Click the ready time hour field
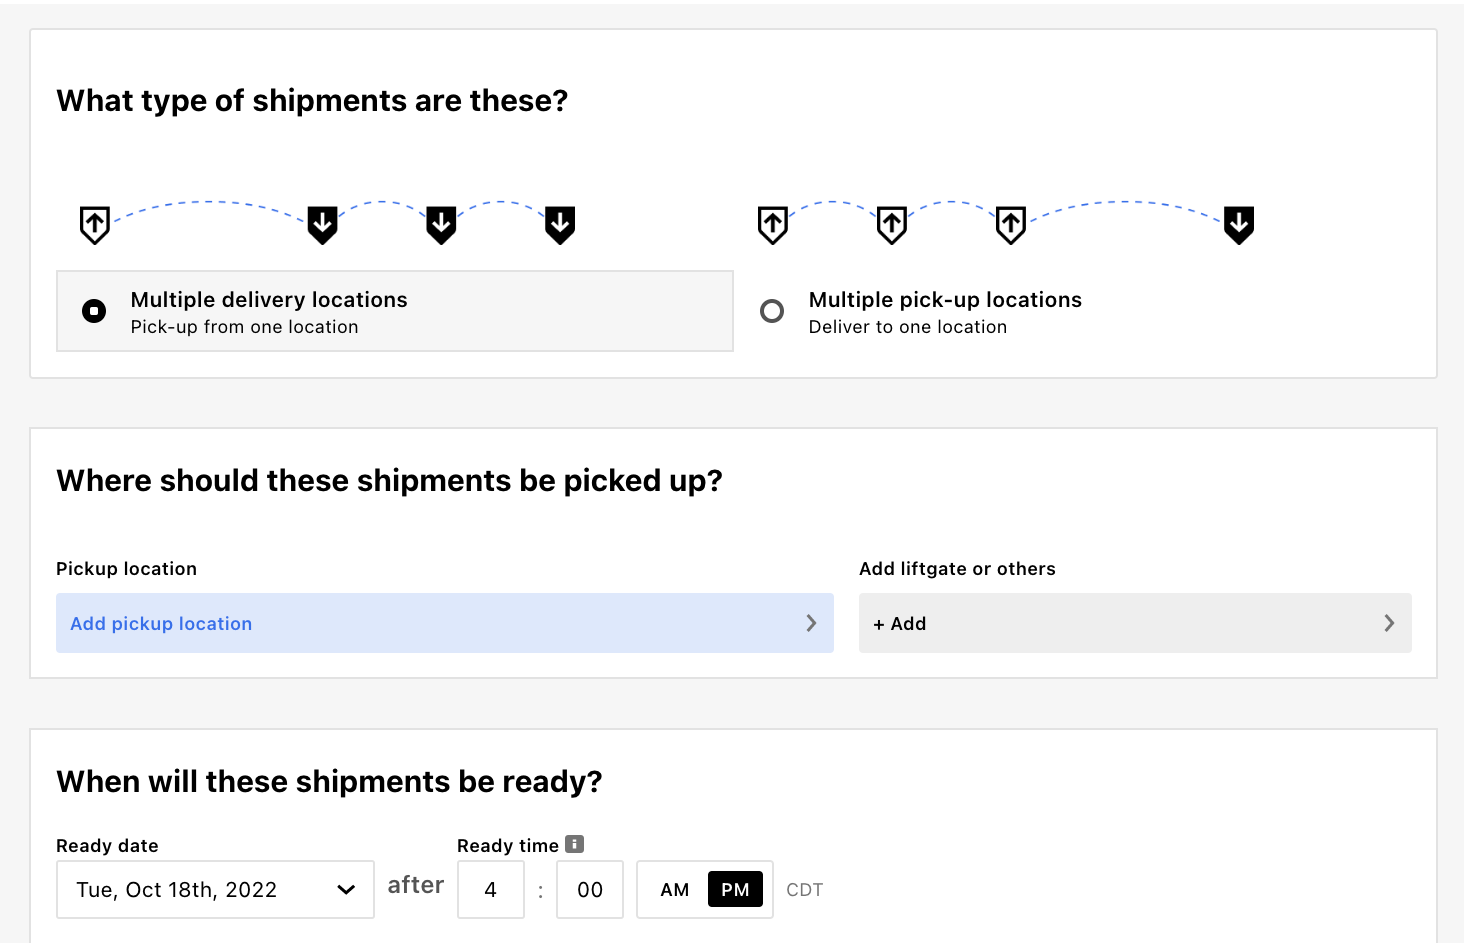Viewport: 1464px width, 943px height. point(491,890)
